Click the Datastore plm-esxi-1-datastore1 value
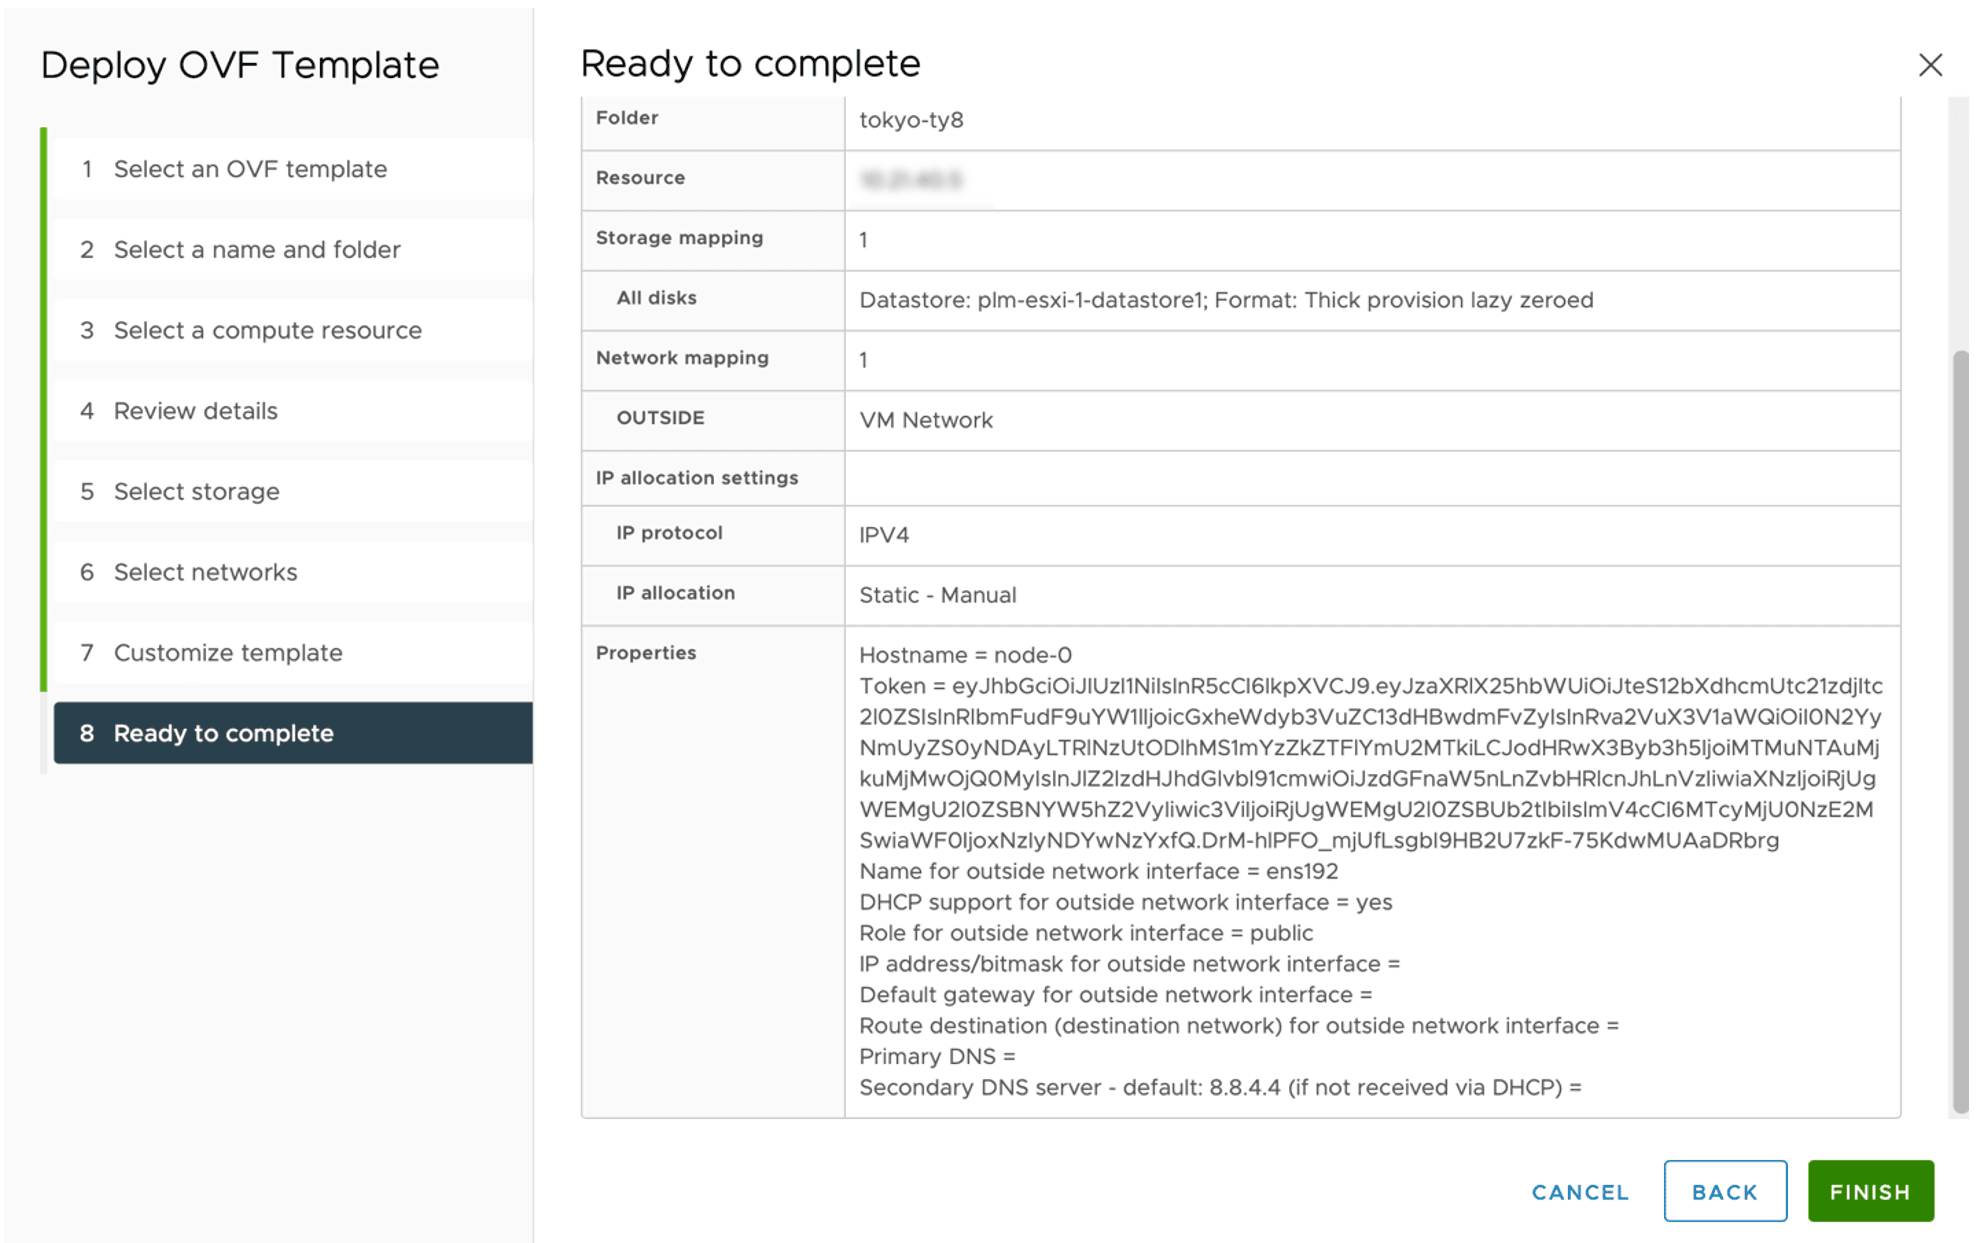The width and height of the screenshot is (1980, 1243). [1225, 300]
